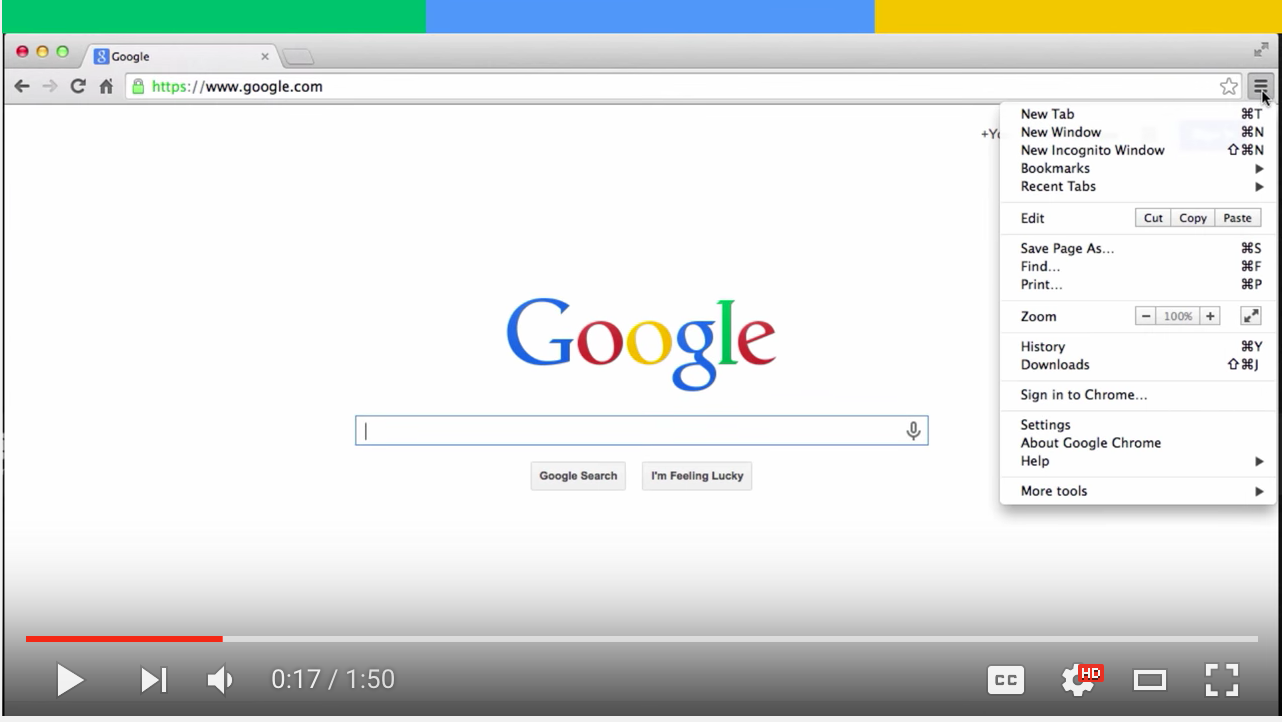
Task: Bookmark this page with the star icon
Action: point(1229,87)
